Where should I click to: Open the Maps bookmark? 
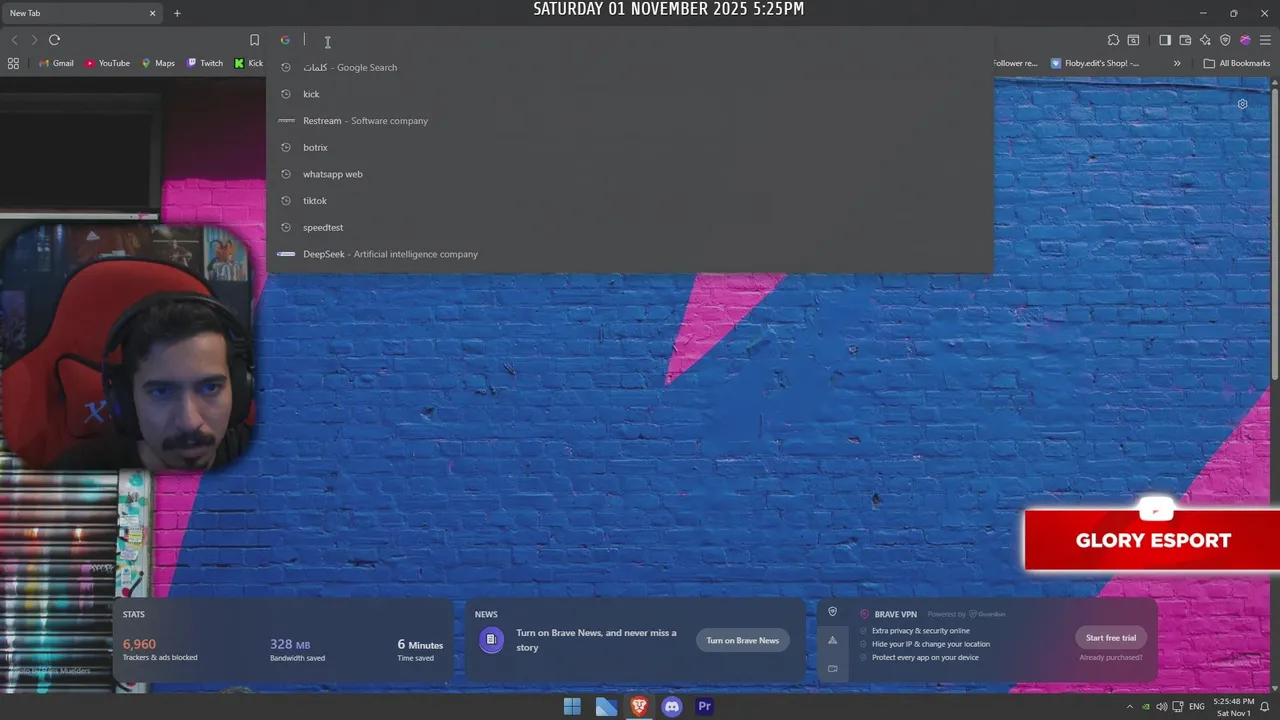coord(158,63)
